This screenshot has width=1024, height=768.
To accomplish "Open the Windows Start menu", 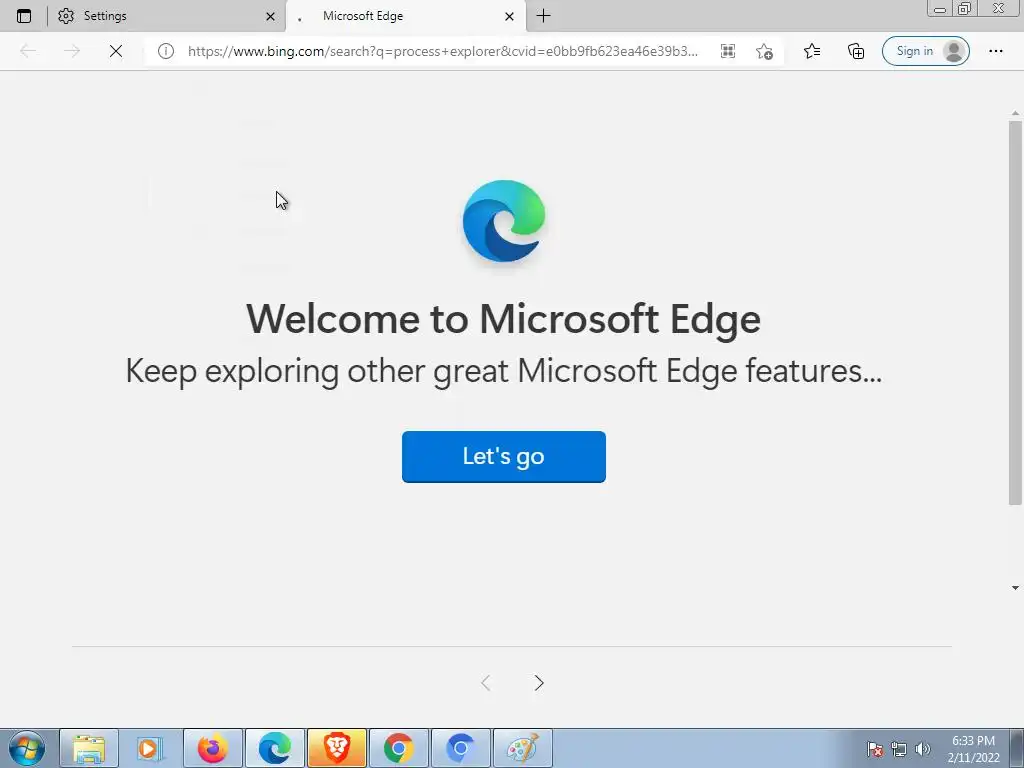I will pyautogui.click(x=26, y=748).
